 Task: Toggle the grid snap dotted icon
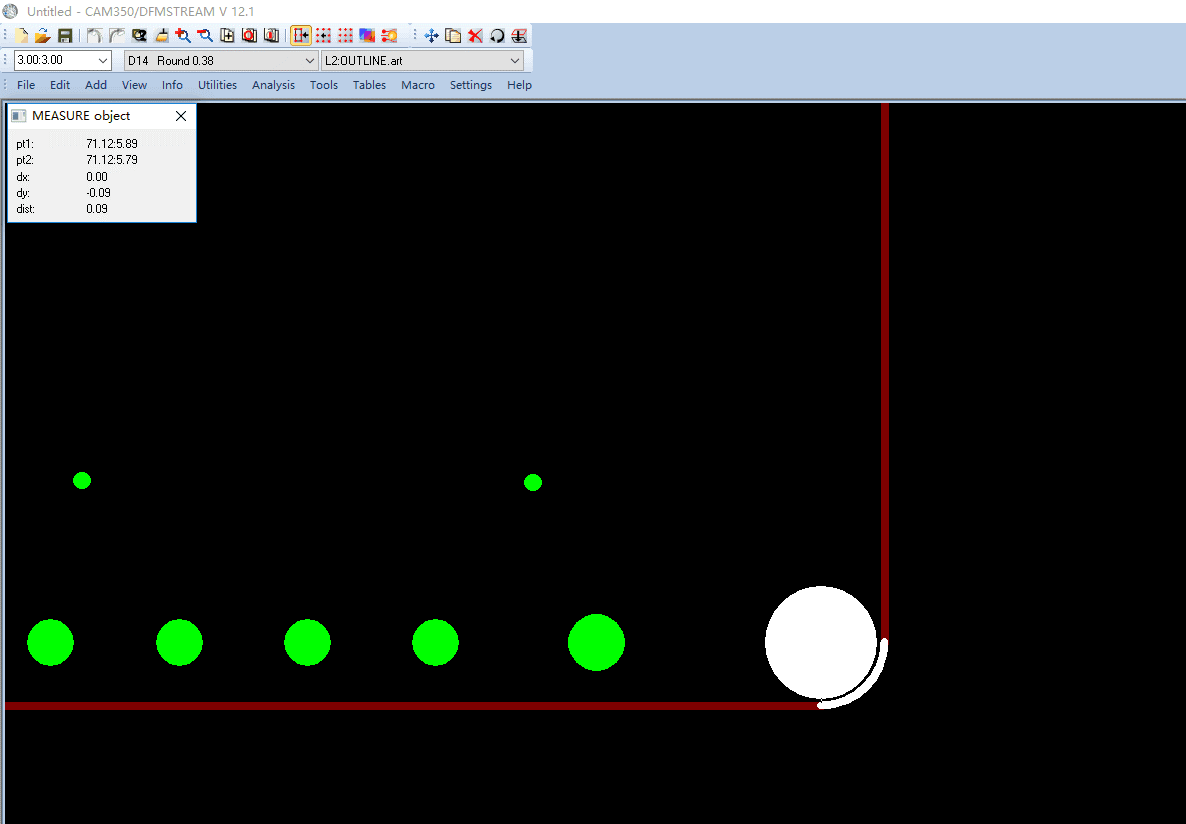[x=323, y=36]
